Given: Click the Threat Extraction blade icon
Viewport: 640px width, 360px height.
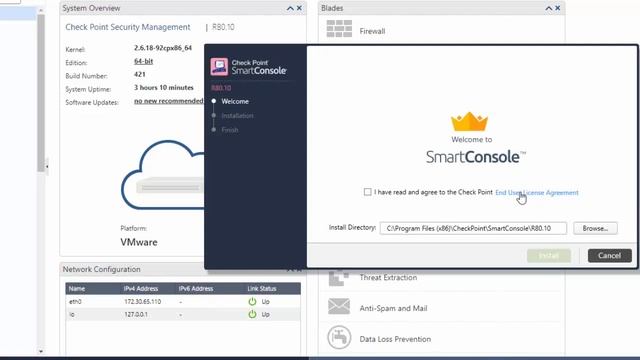Looking at the screenshot, I should pos(338,278).
